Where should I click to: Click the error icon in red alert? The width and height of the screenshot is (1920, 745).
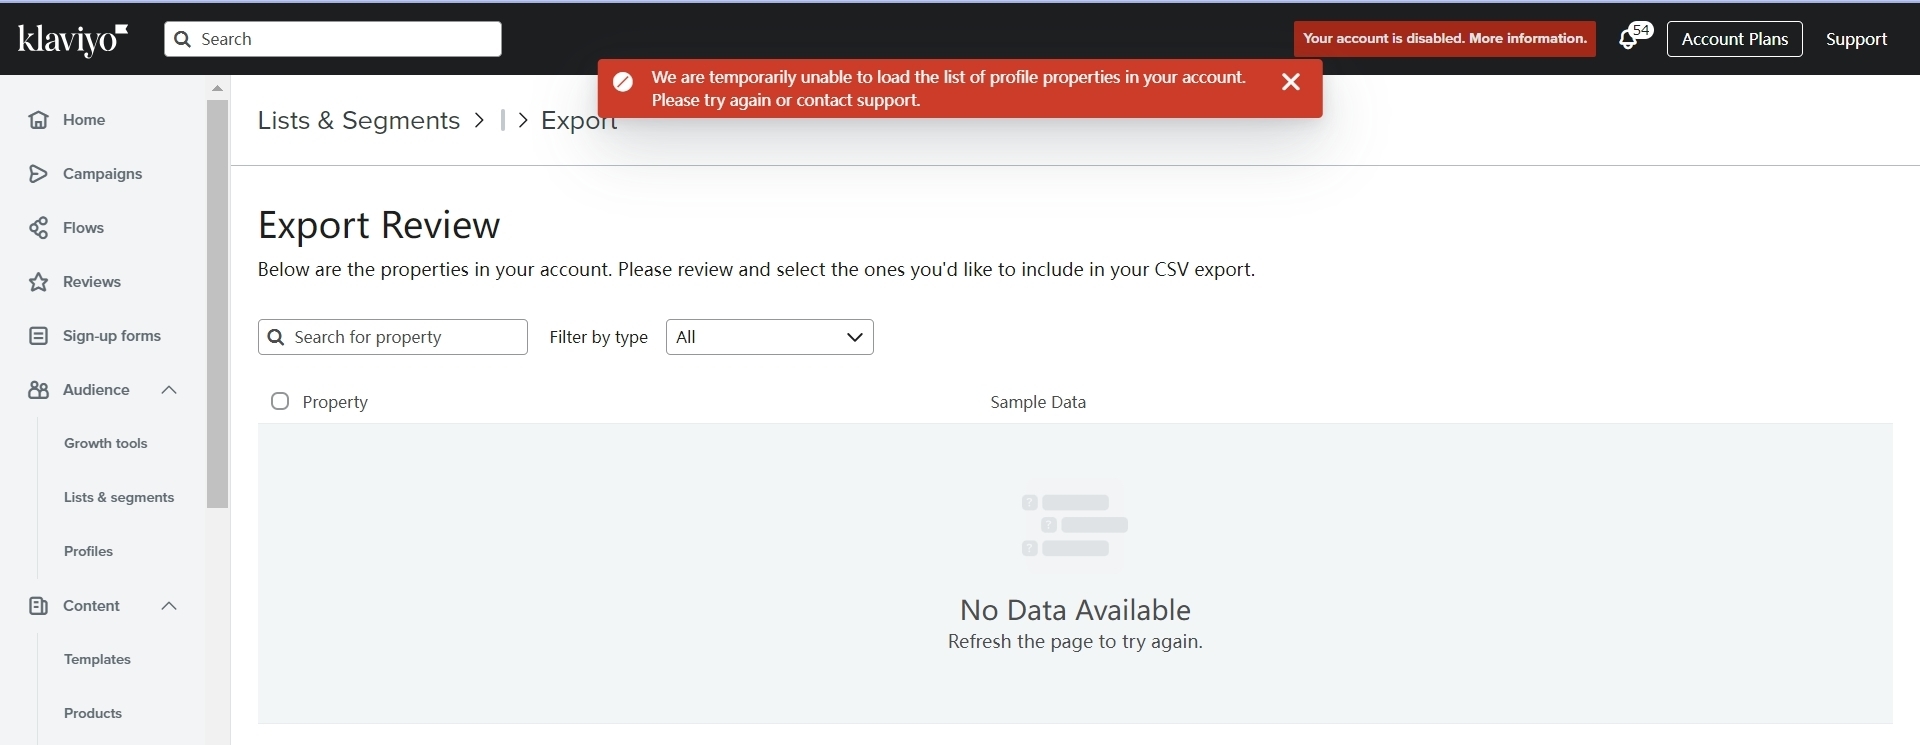tap(623, 82)
